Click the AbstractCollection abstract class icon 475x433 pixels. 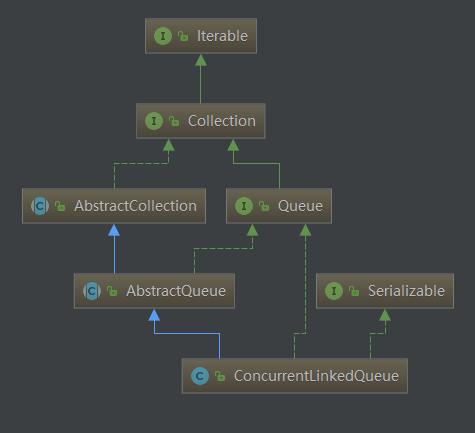(40, 206)
